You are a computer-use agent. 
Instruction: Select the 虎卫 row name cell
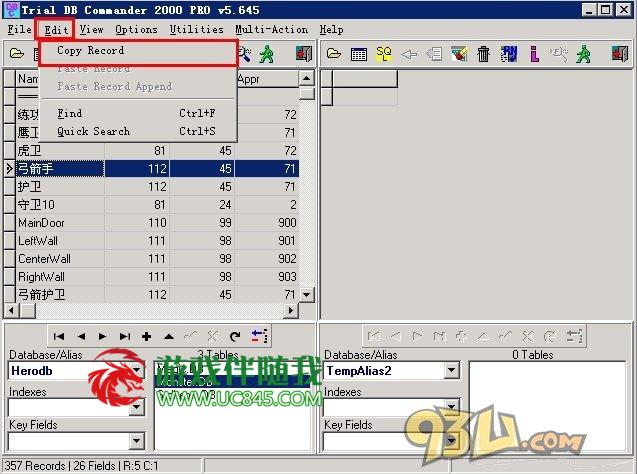60,151
